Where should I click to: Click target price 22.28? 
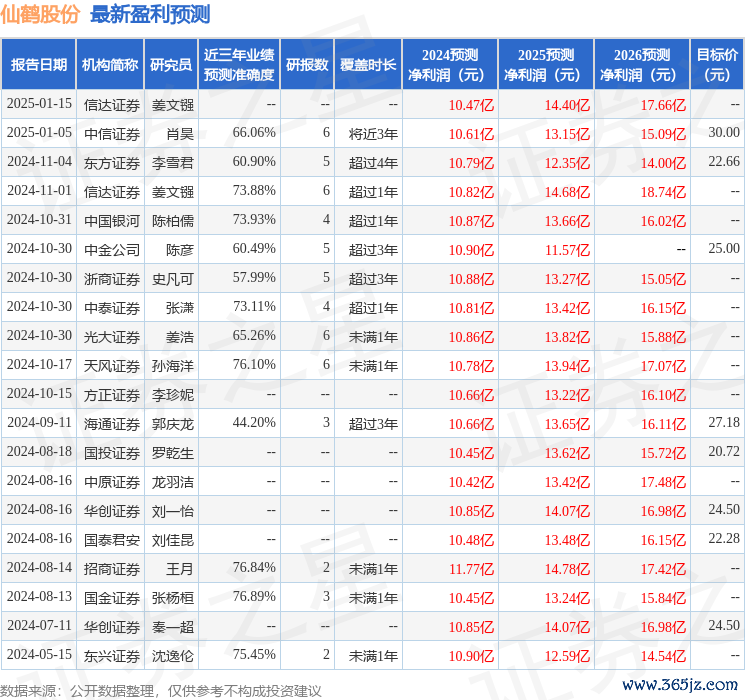pyautogui.click(x=724, y=538)
